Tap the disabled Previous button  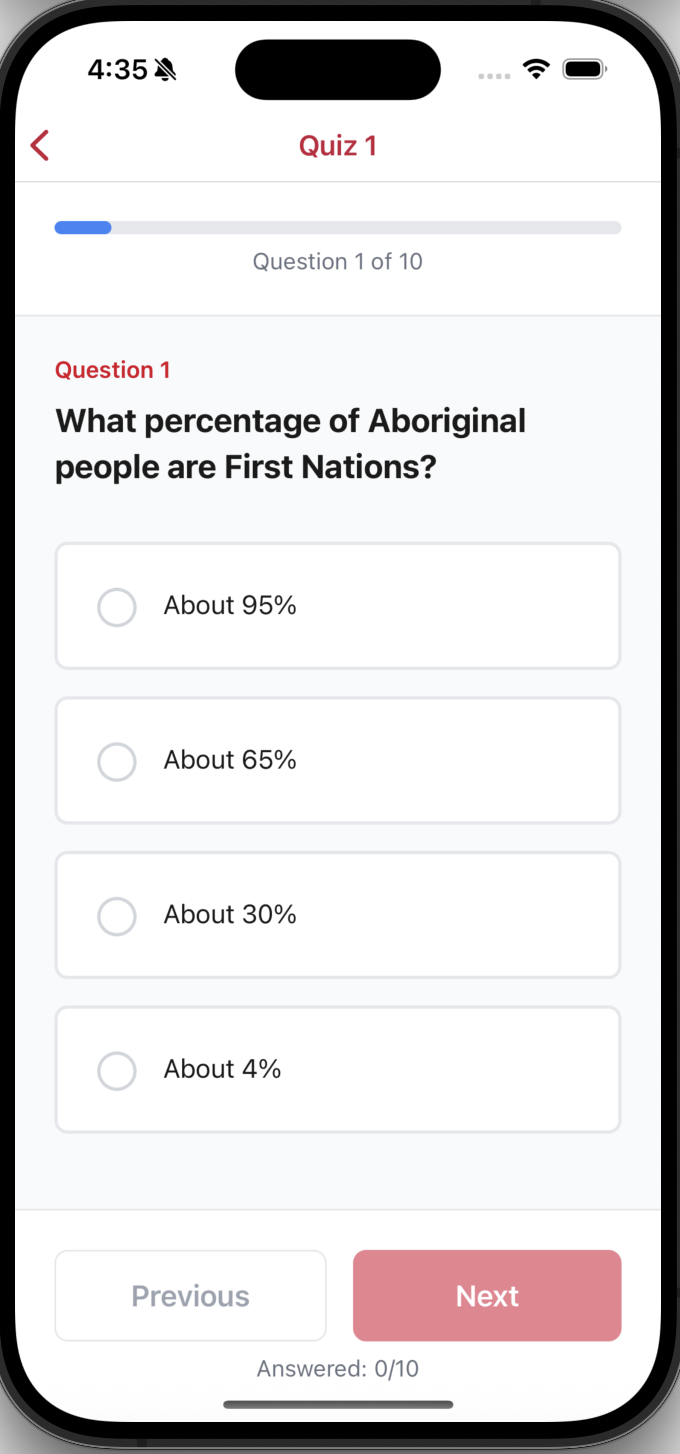pyautogui.click(x=190, y=1295)
